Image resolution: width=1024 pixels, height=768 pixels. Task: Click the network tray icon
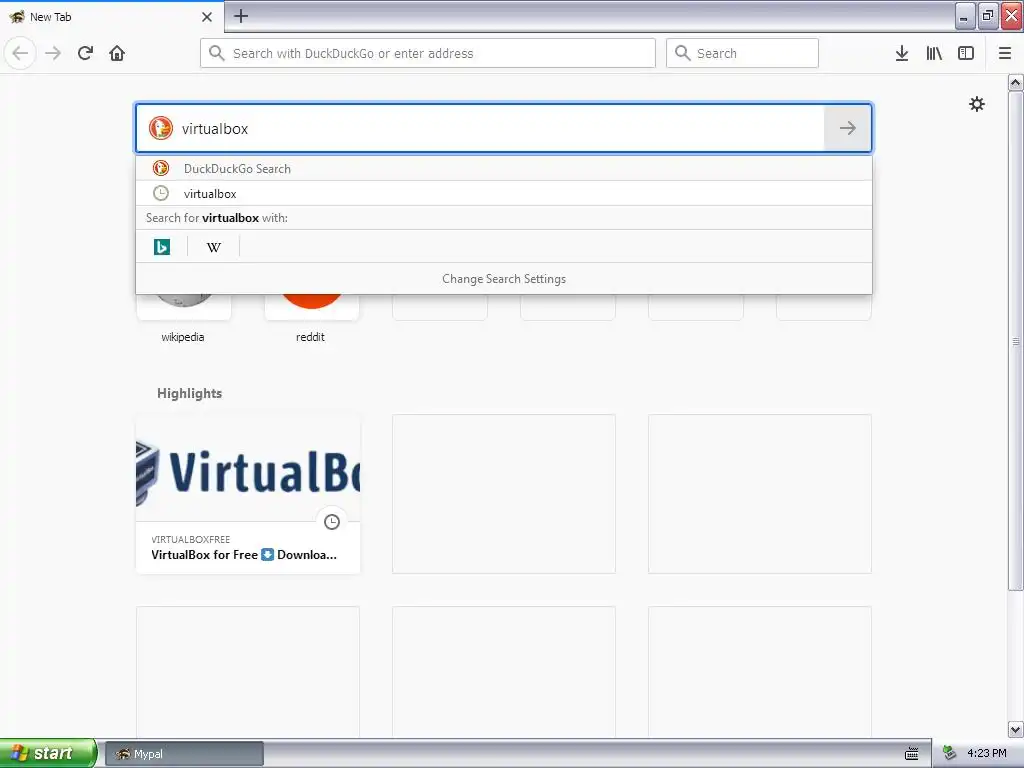[950, 753]
